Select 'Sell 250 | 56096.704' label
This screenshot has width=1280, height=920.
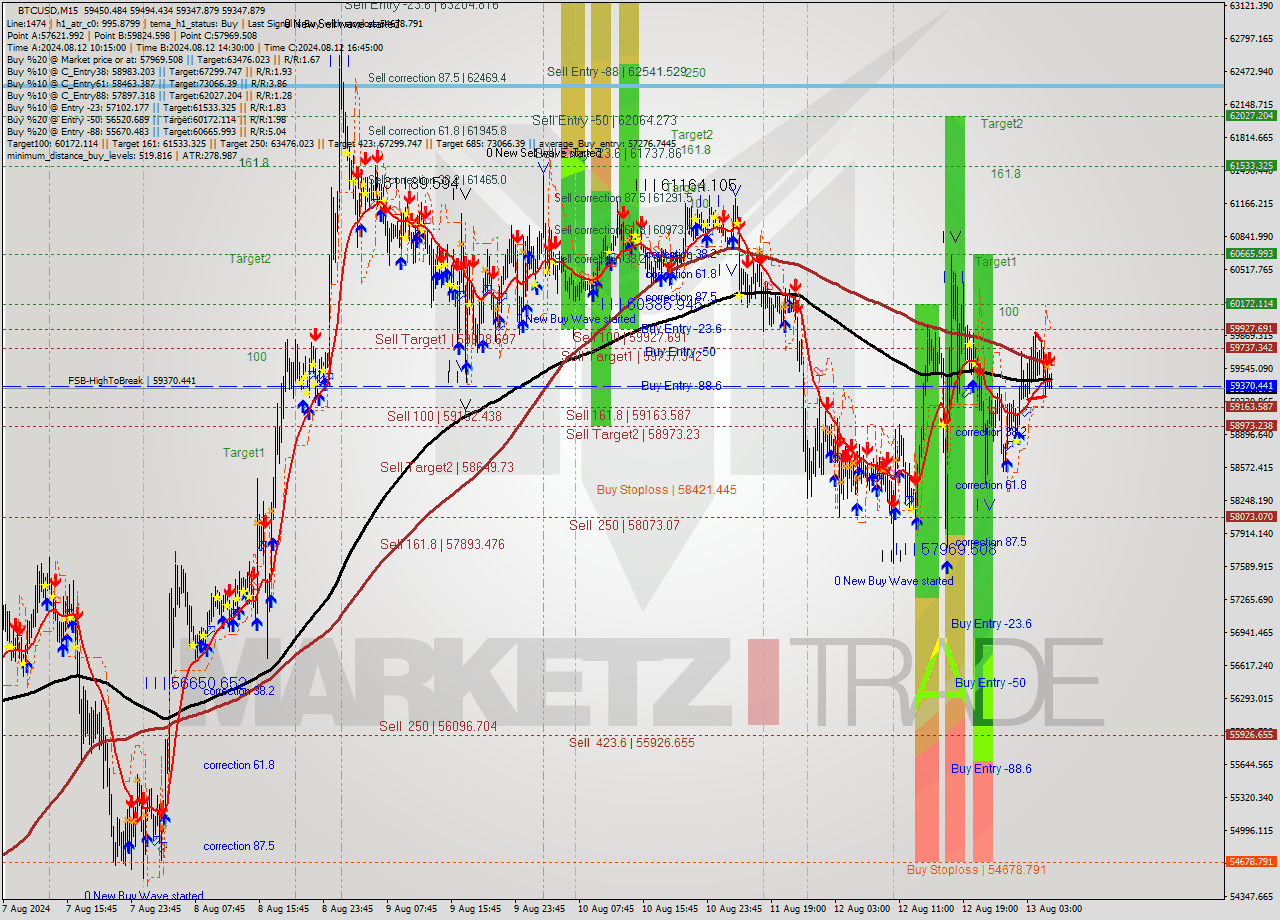tap(438, 726)
